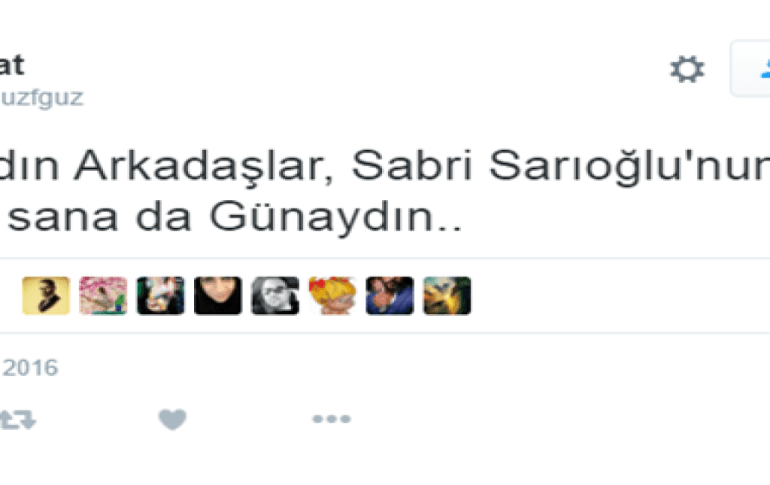Image resolution: width=770 pixels, height=485 pixels.
Task: Open the eagle avatar at the row's end
Action: point(447,296)
